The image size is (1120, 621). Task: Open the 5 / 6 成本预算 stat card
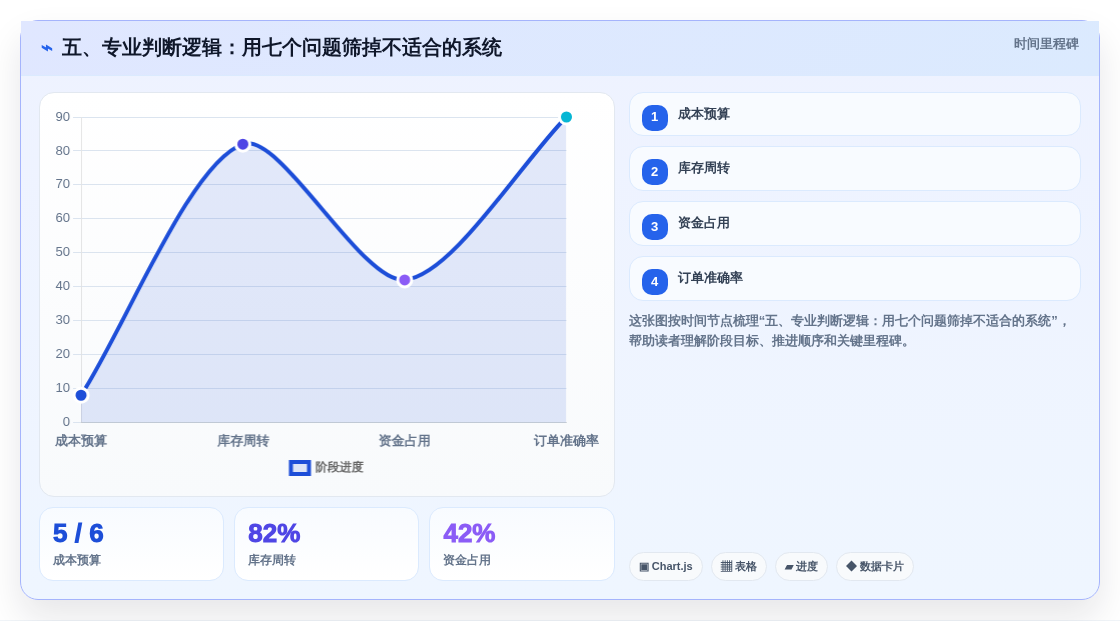click(131, 544)
